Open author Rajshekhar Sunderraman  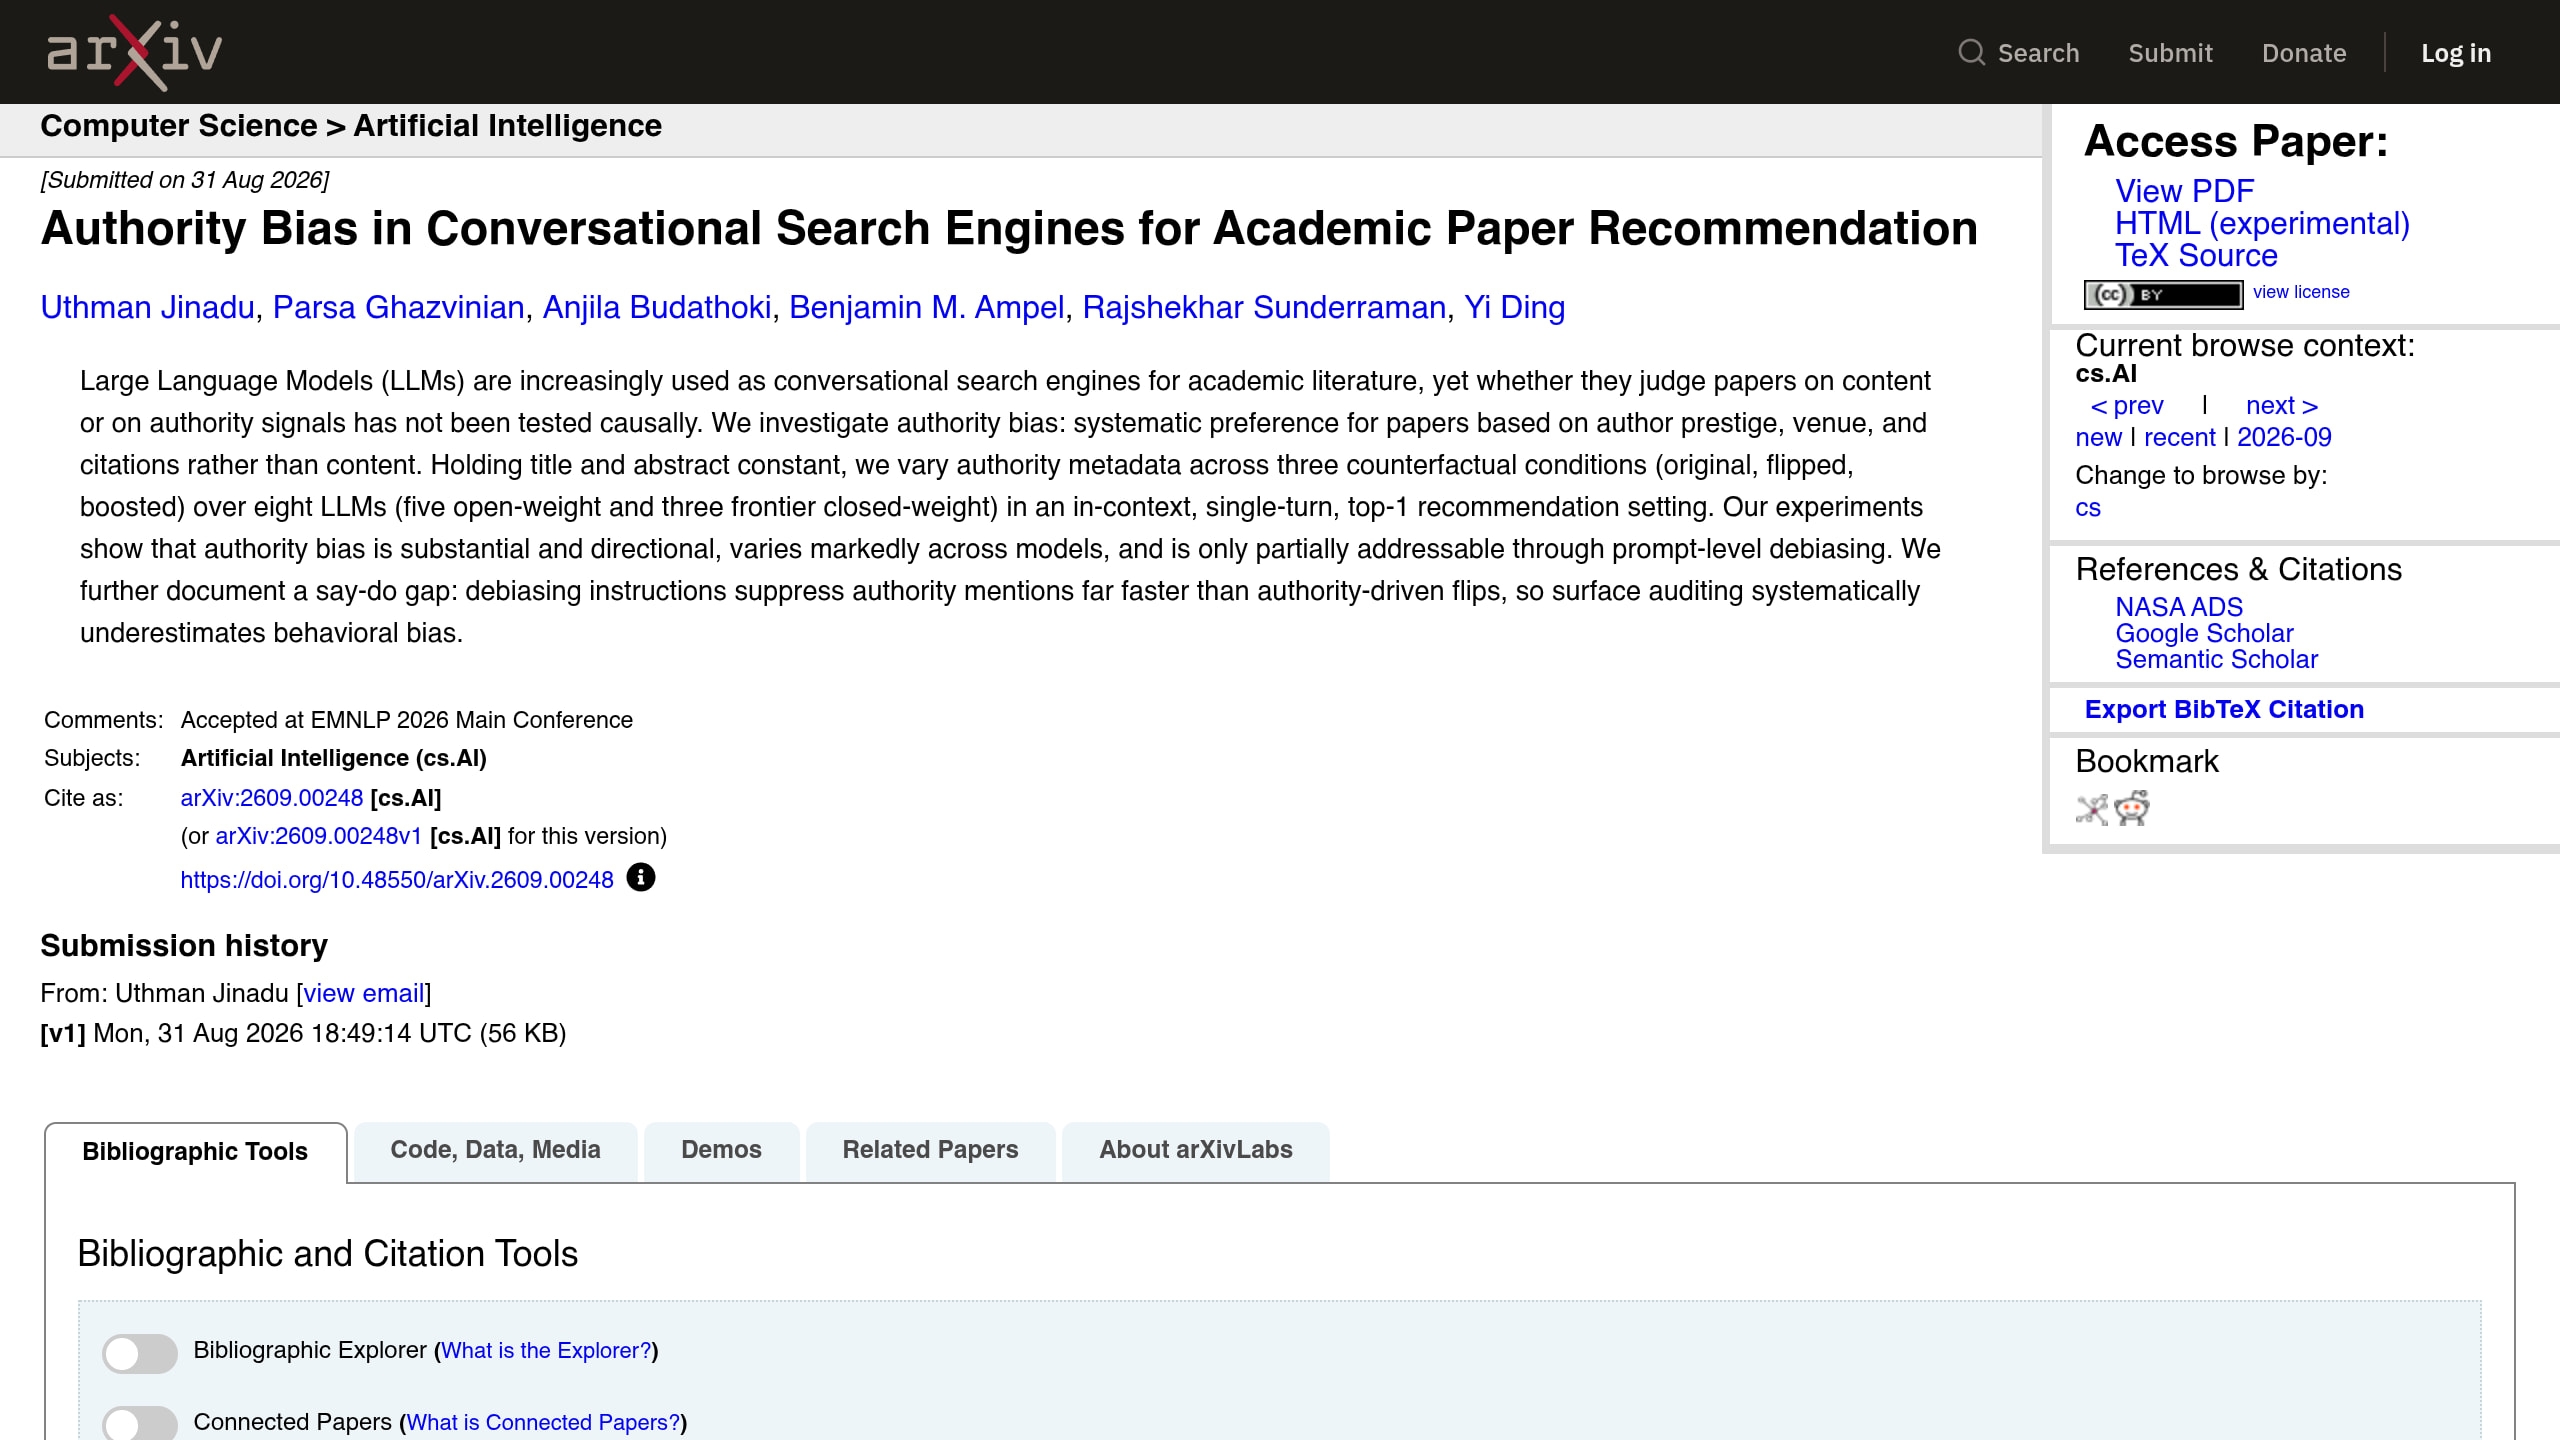1264,307
